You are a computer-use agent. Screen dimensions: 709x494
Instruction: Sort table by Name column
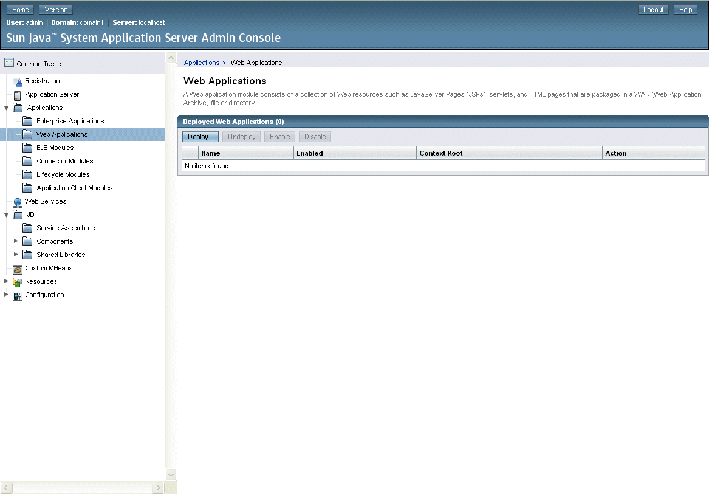tap(211, 154)
